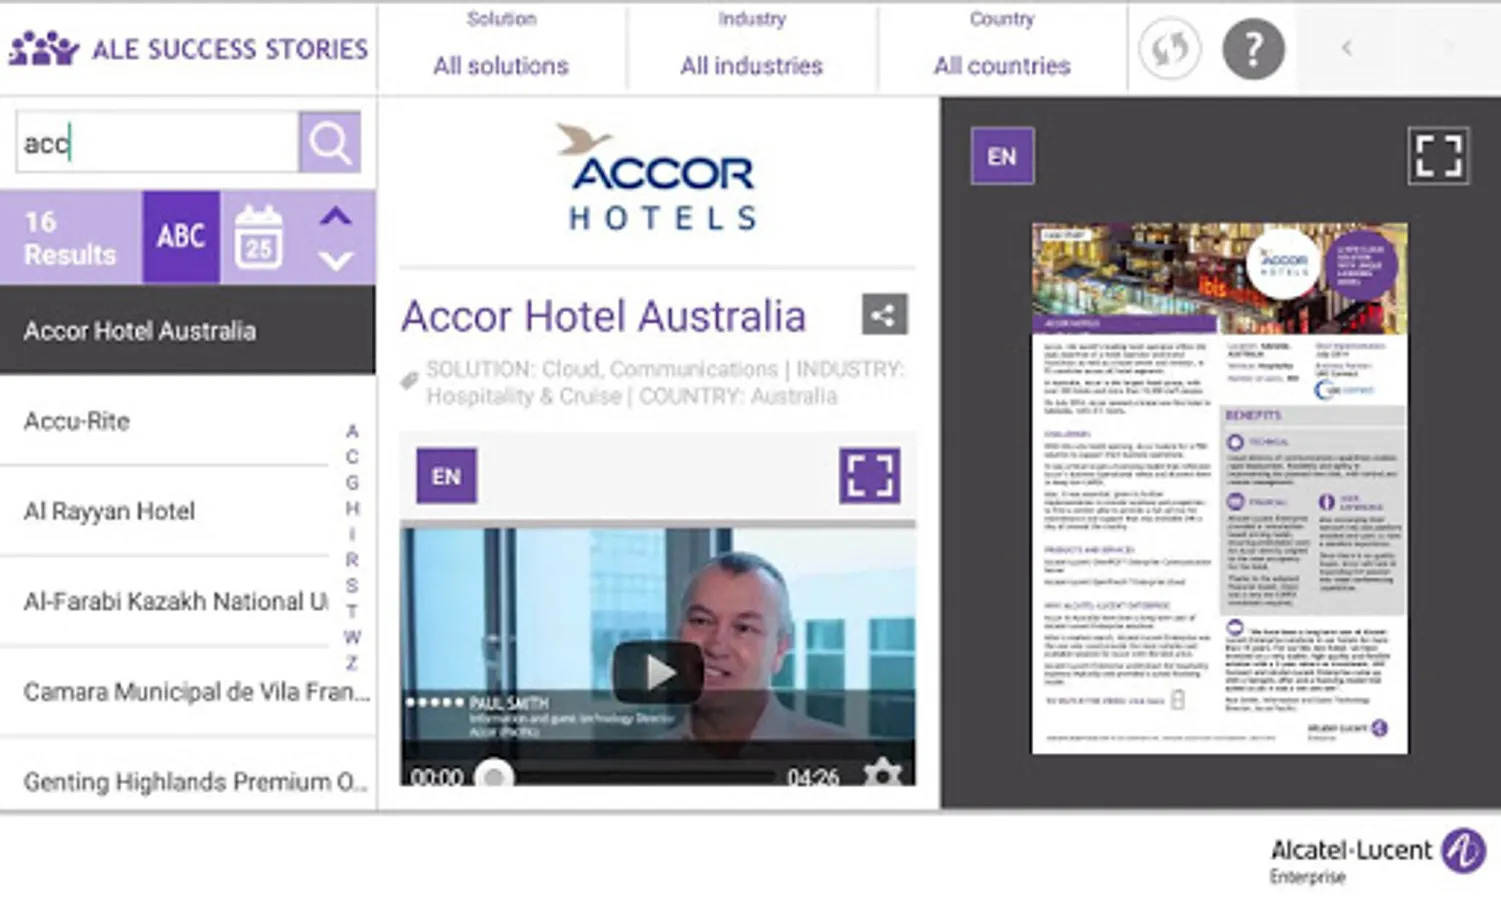Jump to letter H in index
The image size is (1501, 900).
352,508
